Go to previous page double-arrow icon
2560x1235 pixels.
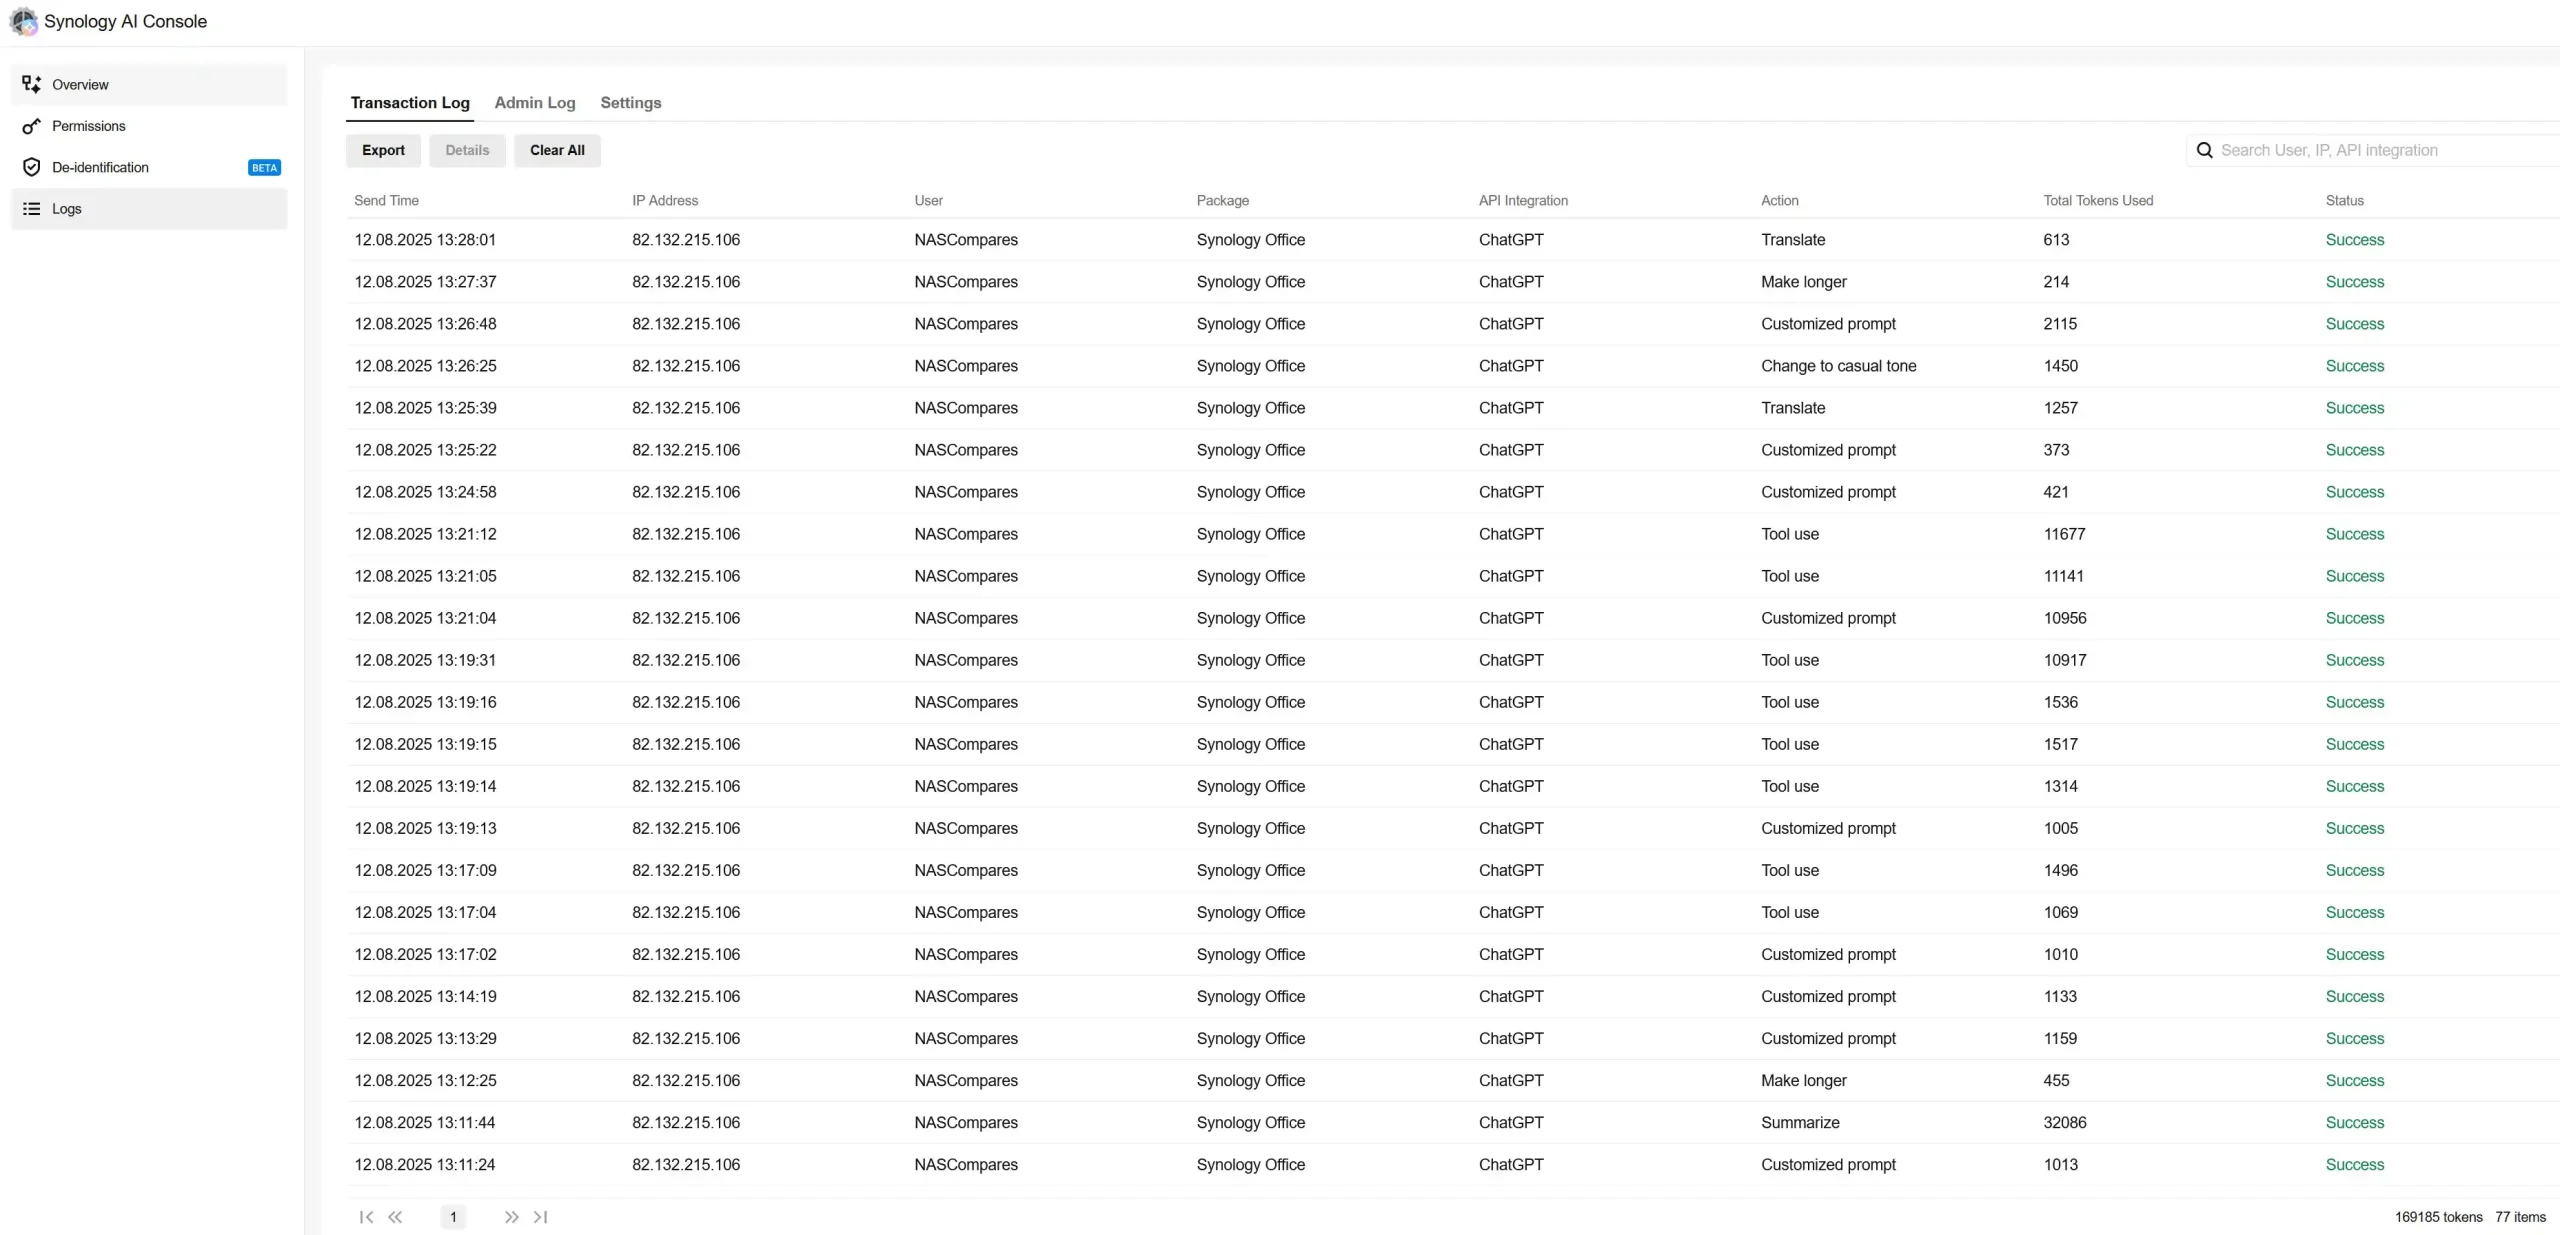[x=395, y=1217]
